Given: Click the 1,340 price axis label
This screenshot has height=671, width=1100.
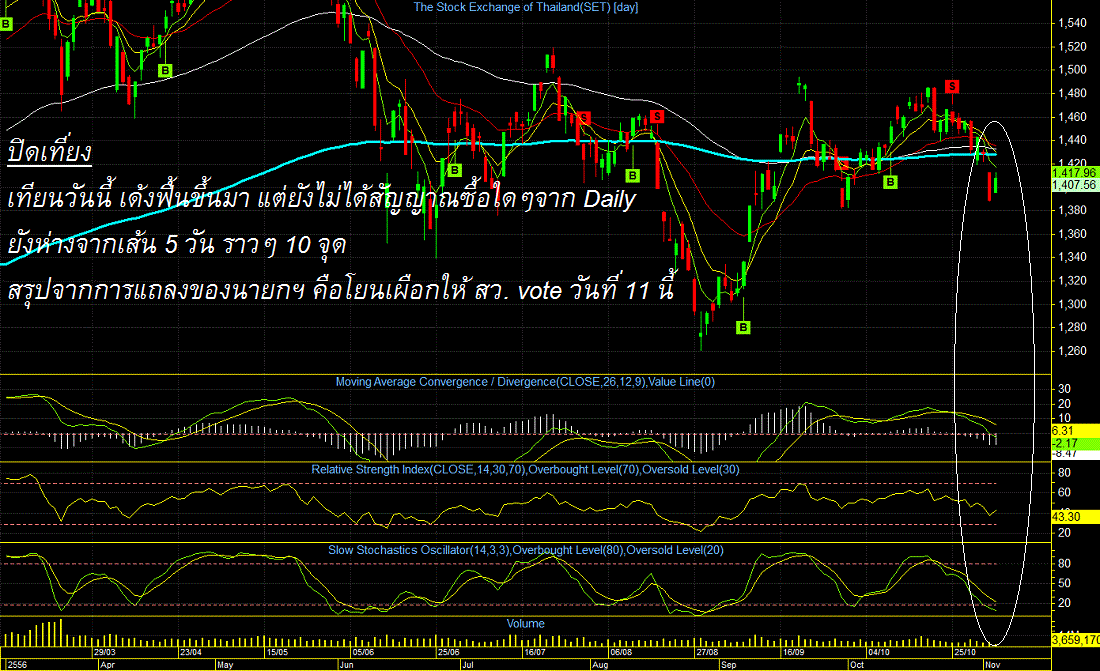Looking at the screenshot, I should coord(1072,258).
